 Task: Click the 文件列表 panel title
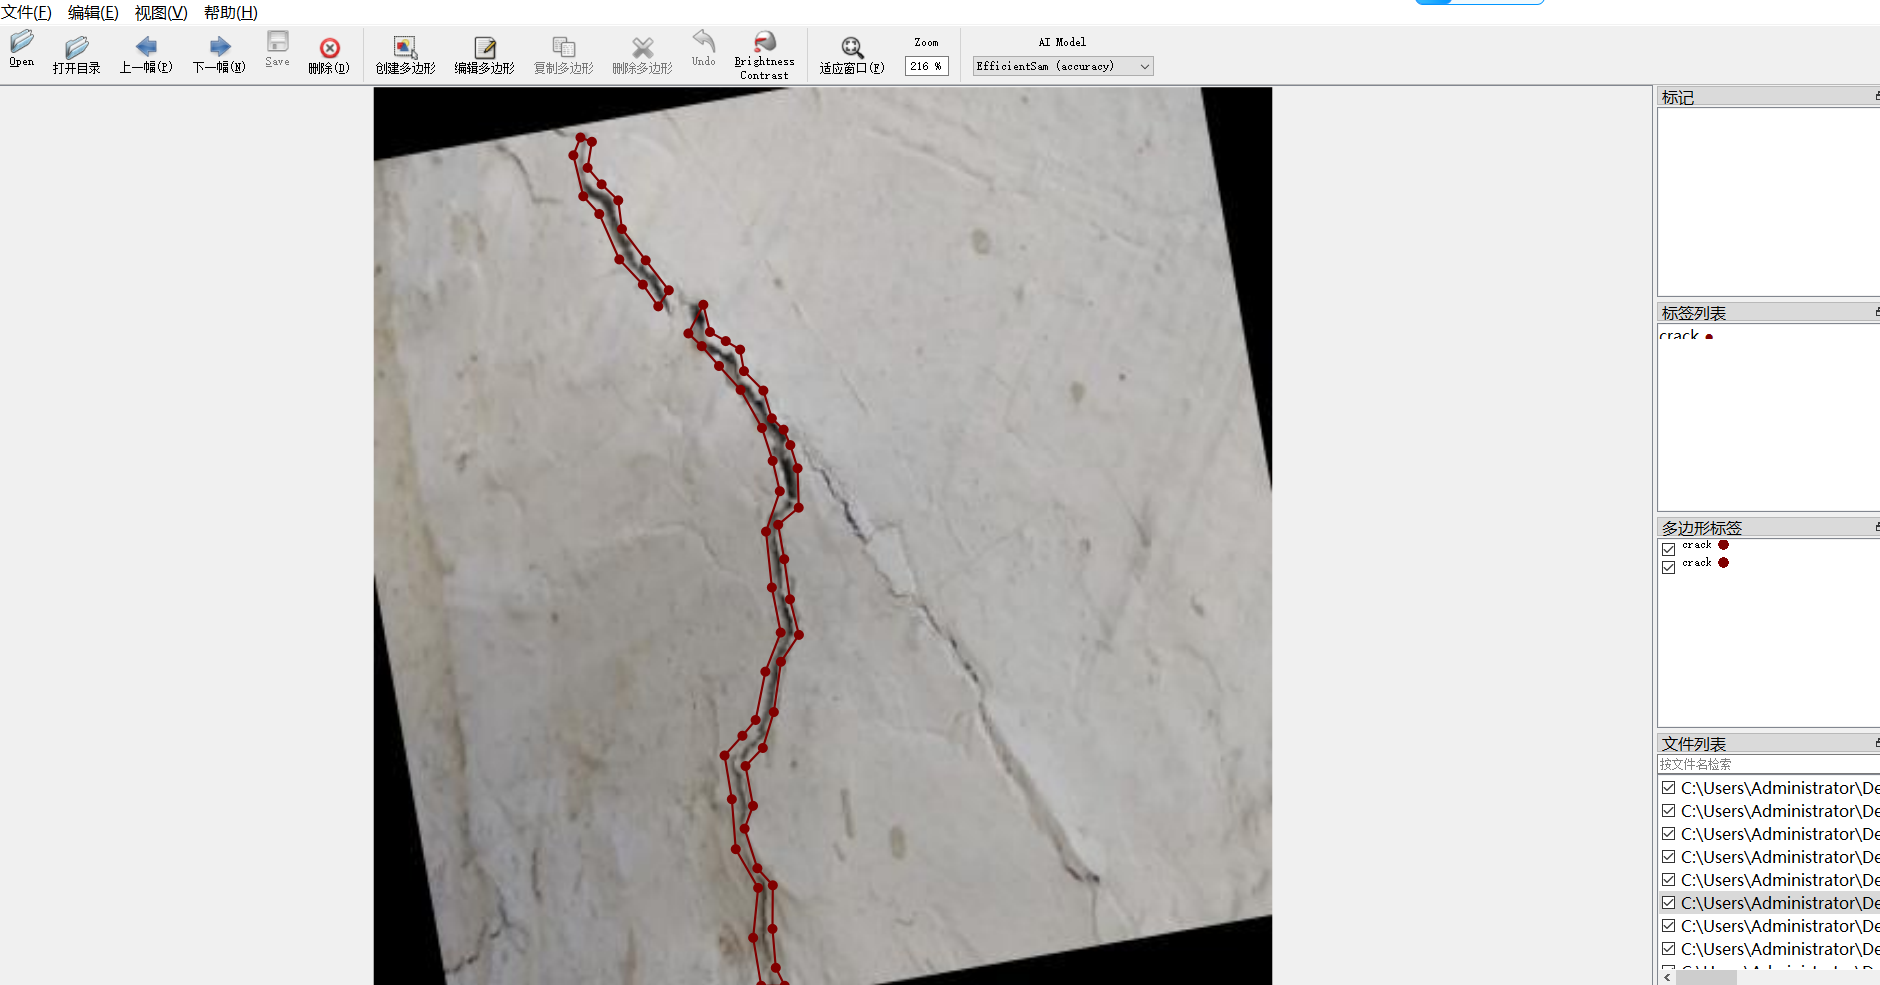(1694, 744)
